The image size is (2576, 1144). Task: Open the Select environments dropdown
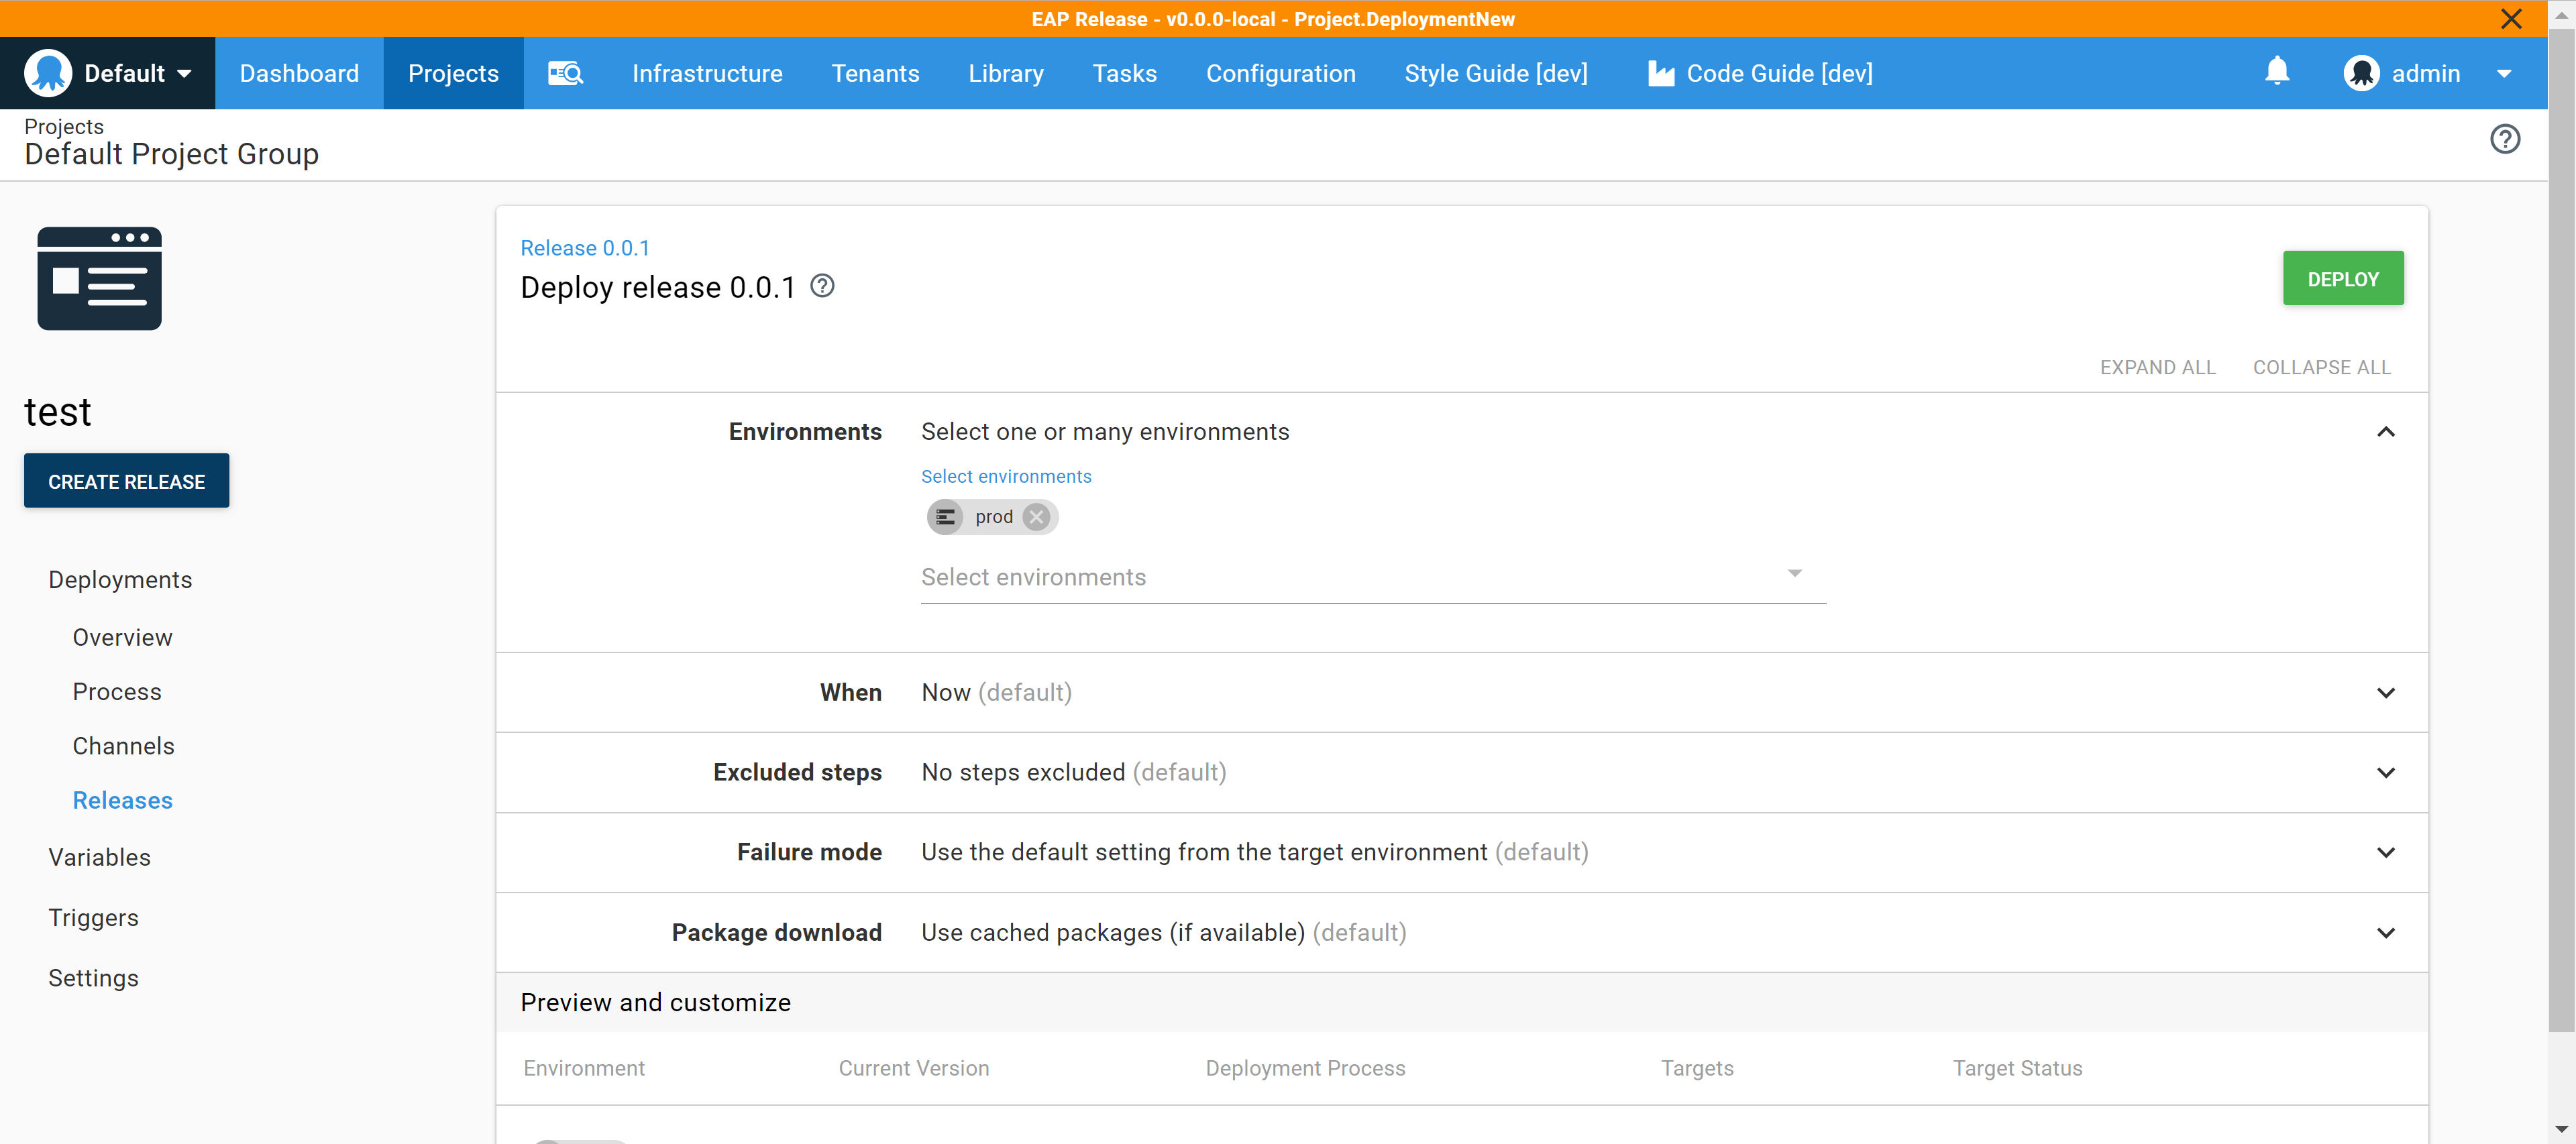(x=1373, y=577)
